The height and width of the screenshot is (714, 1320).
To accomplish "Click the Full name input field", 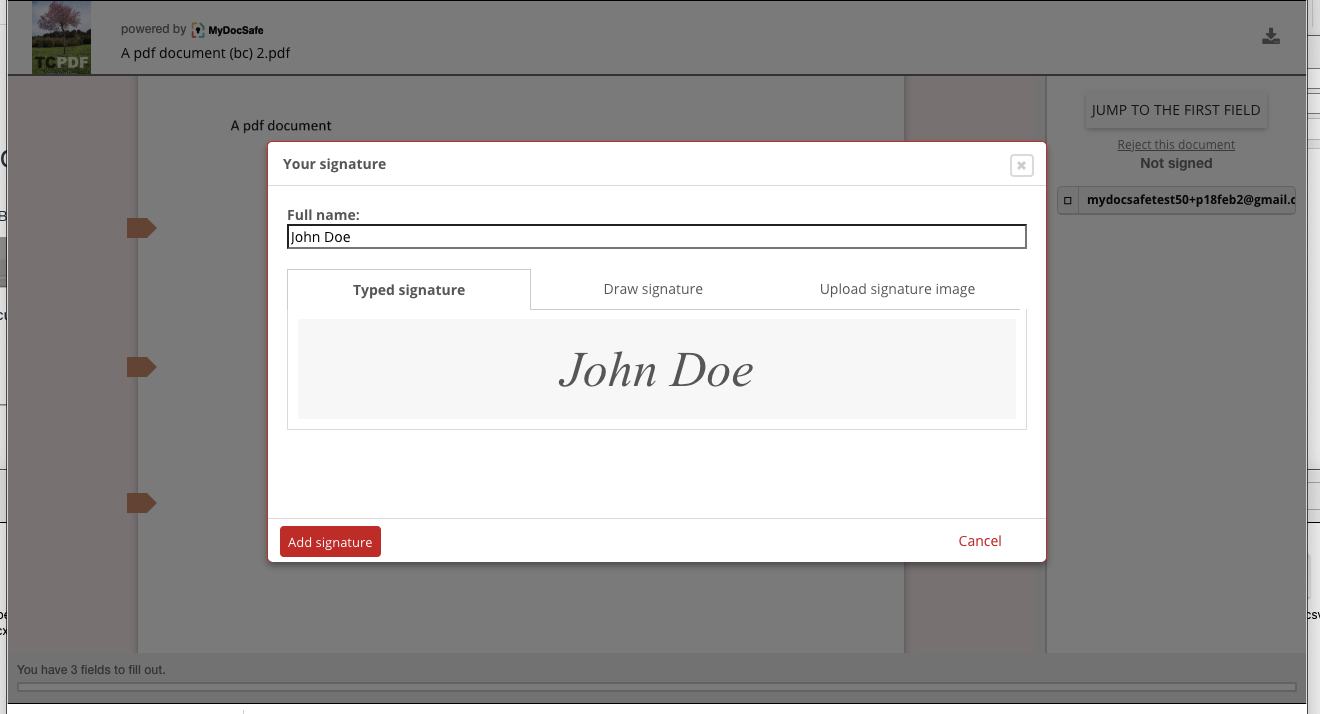I will pyautogui.click(x=656, y=237).
